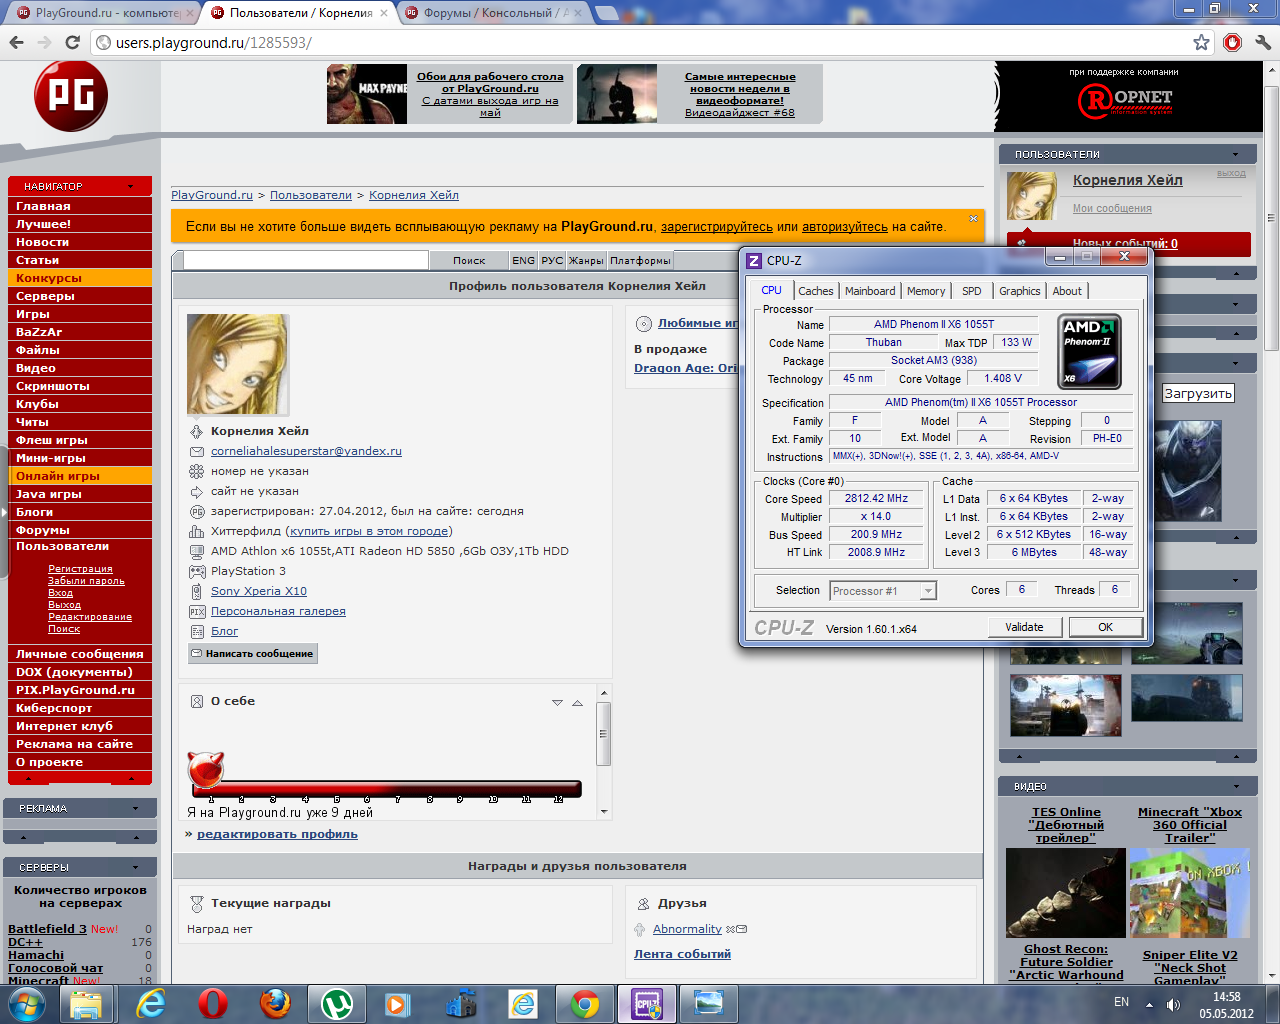Click the AMD Phenom II logo in CPU-Z

1089,351
